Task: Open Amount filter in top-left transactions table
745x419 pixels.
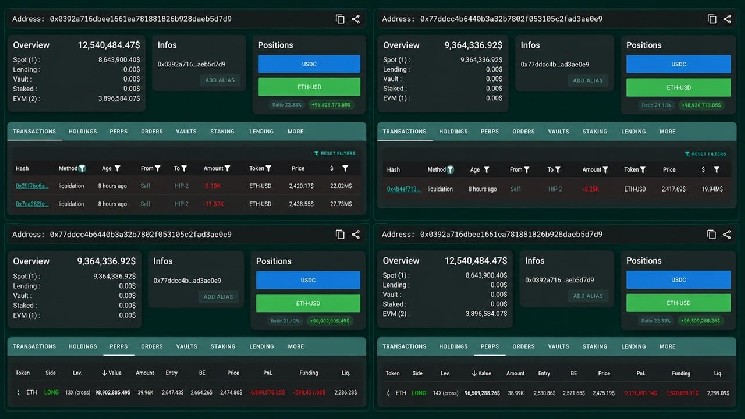Action: 228,169
